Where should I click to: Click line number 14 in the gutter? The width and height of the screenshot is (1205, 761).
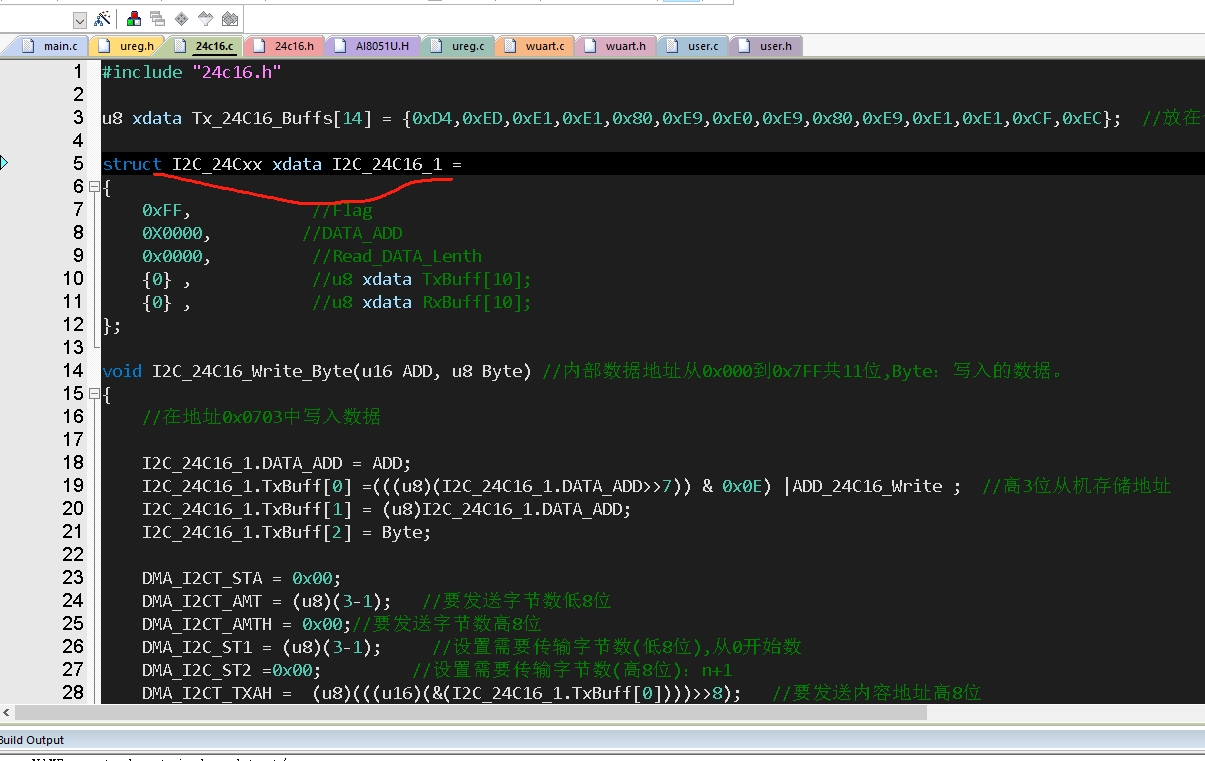[73, 371]
